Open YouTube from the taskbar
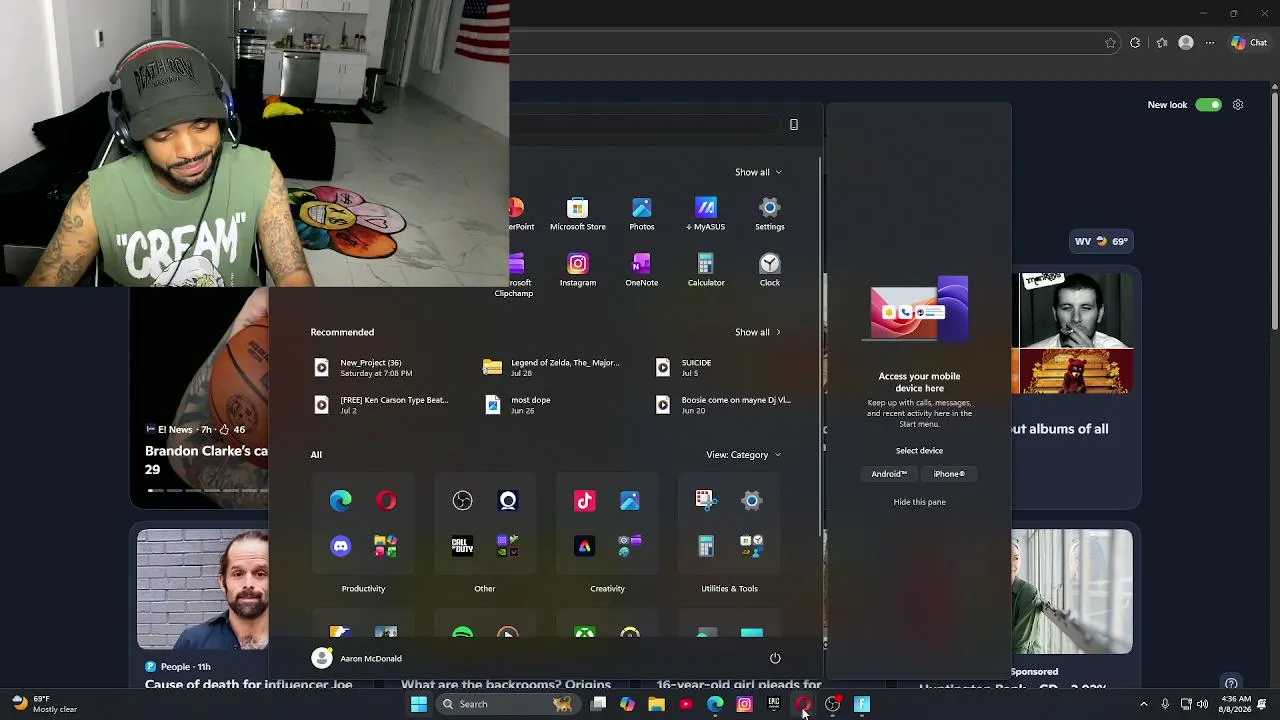Viewport: 1280px width, 720px height. (685, 704)
